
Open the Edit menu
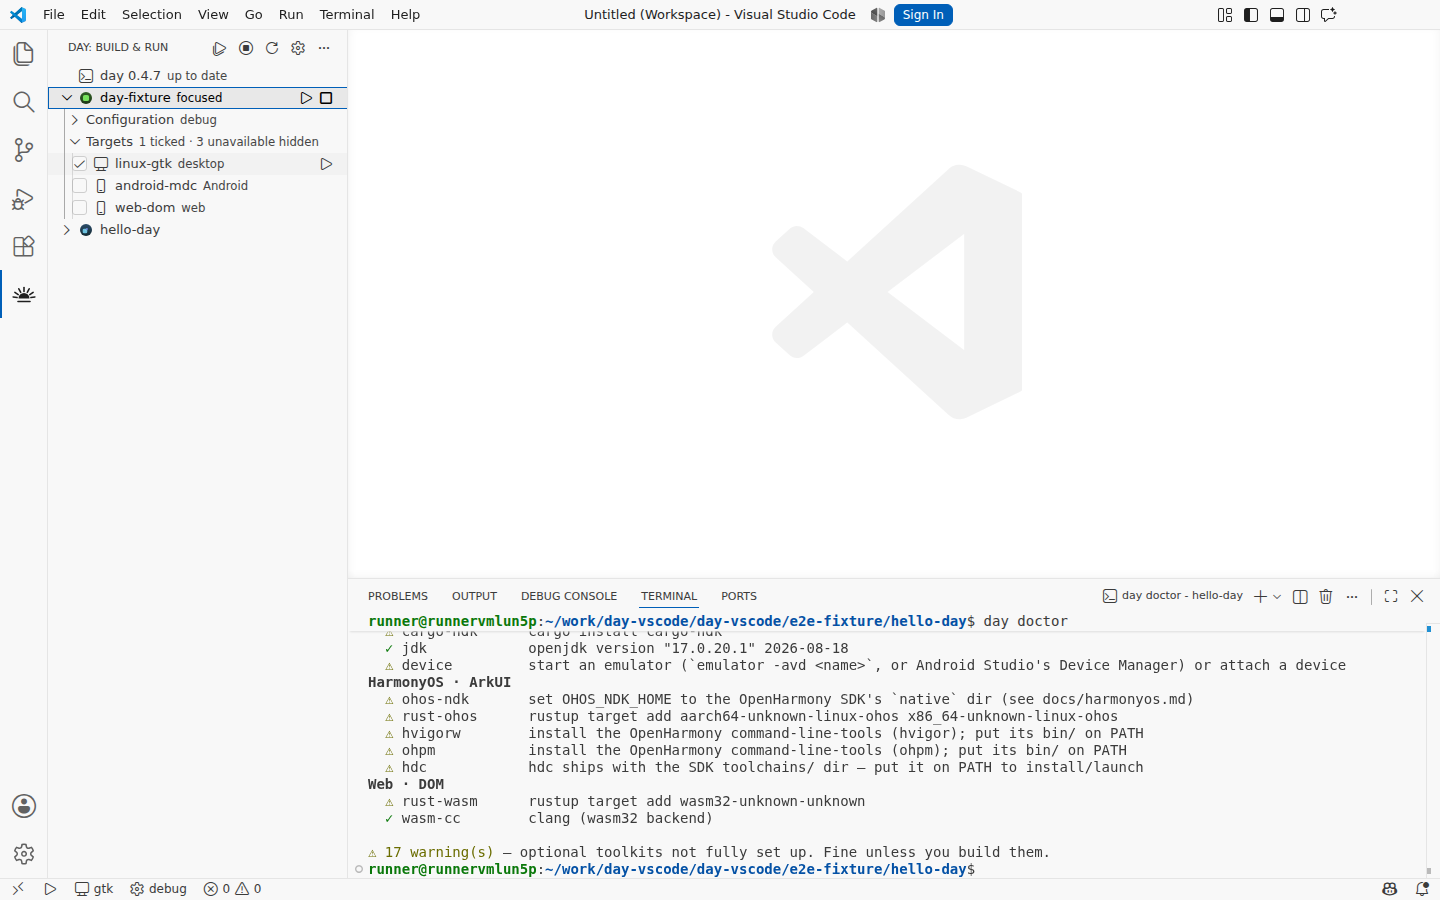[93, 15]
